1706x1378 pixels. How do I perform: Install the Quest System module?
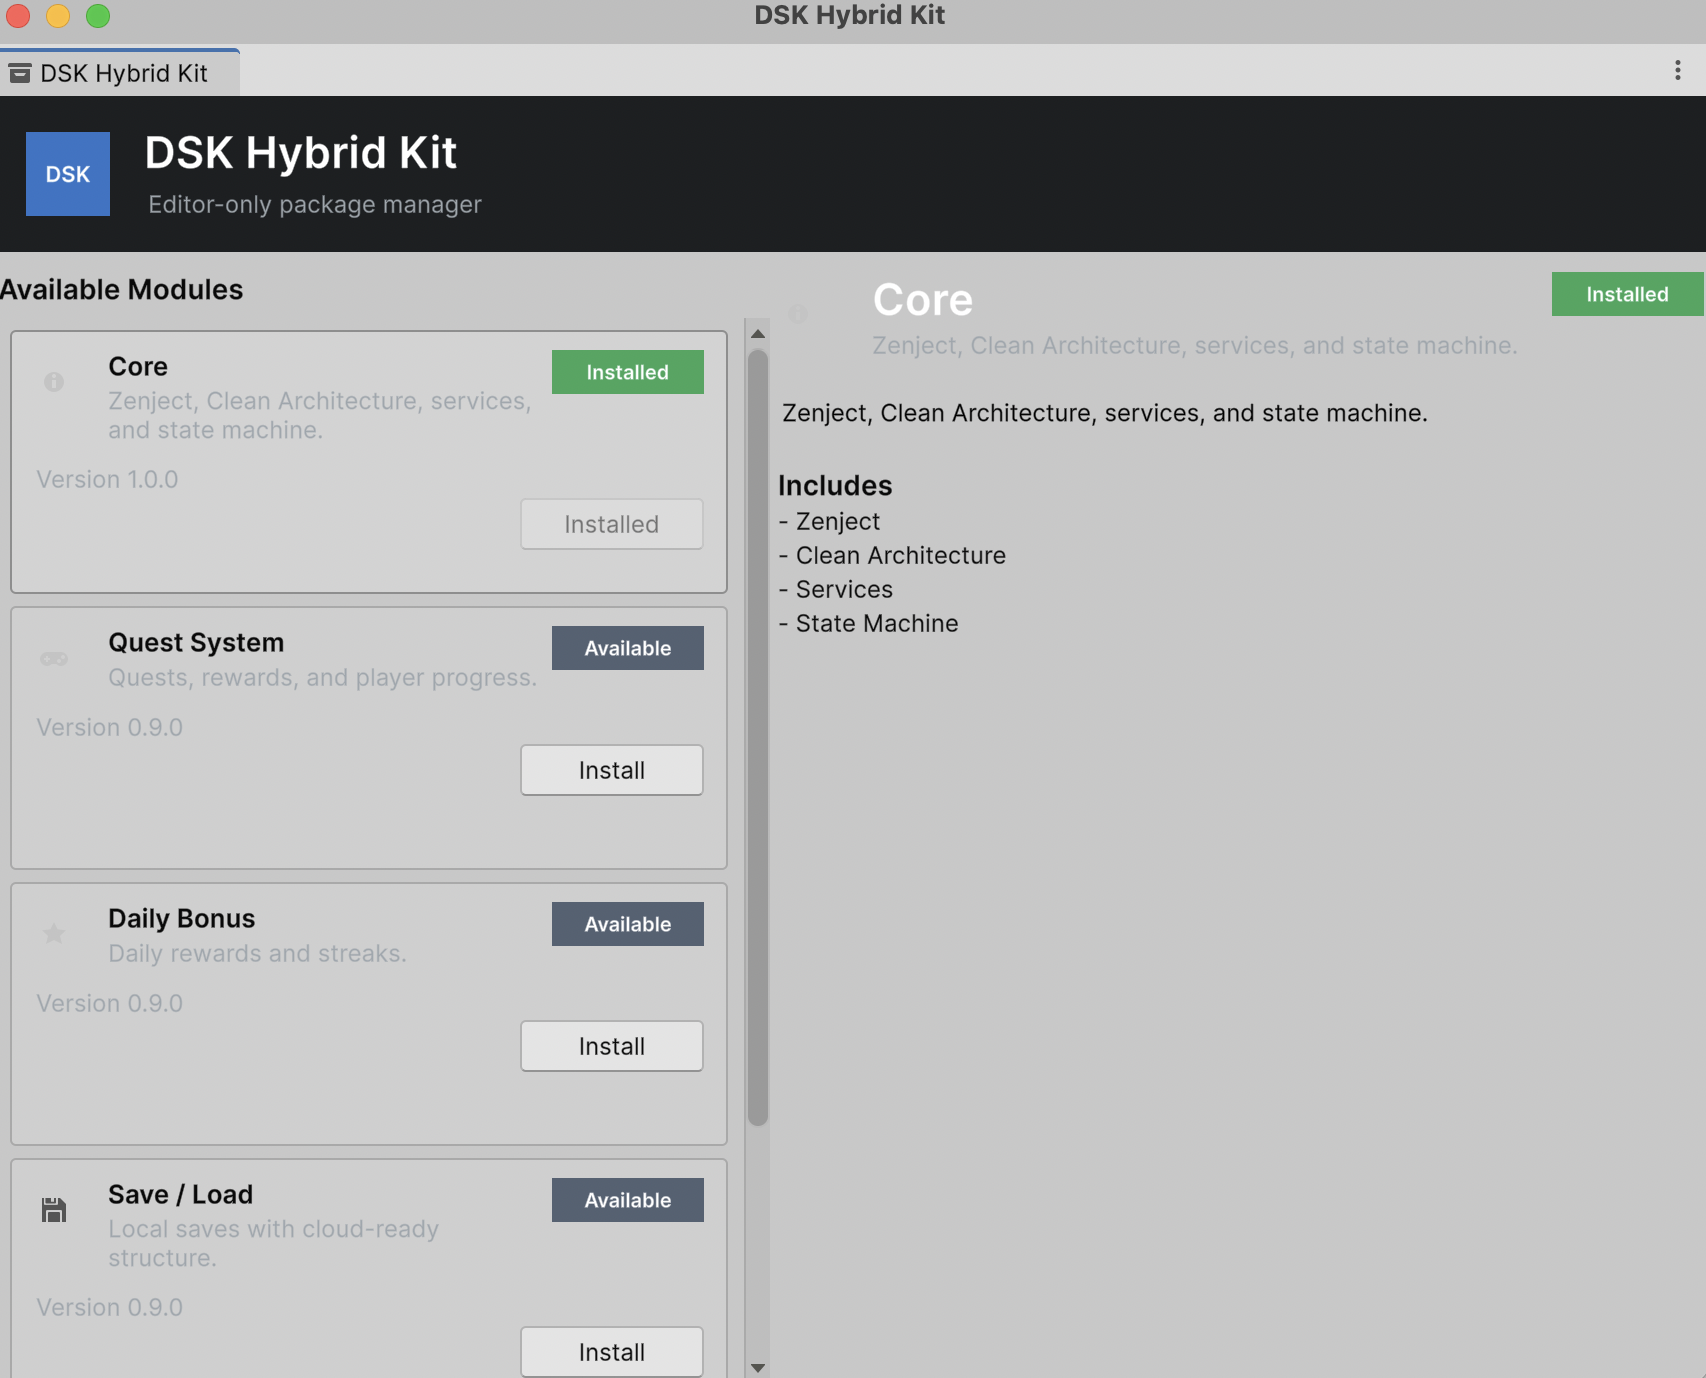tap(612, 770)
